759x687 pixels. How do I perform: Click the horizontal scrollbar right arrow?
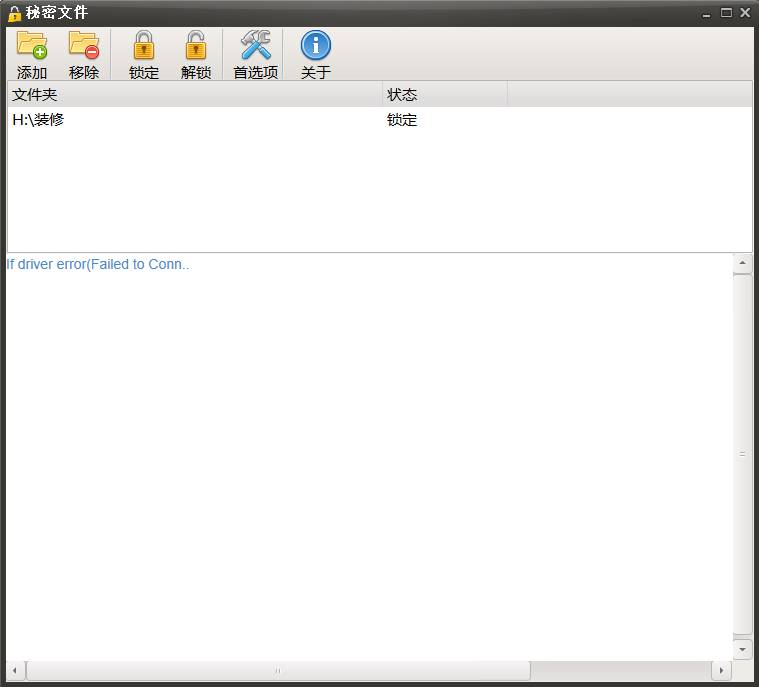[721, 670]
